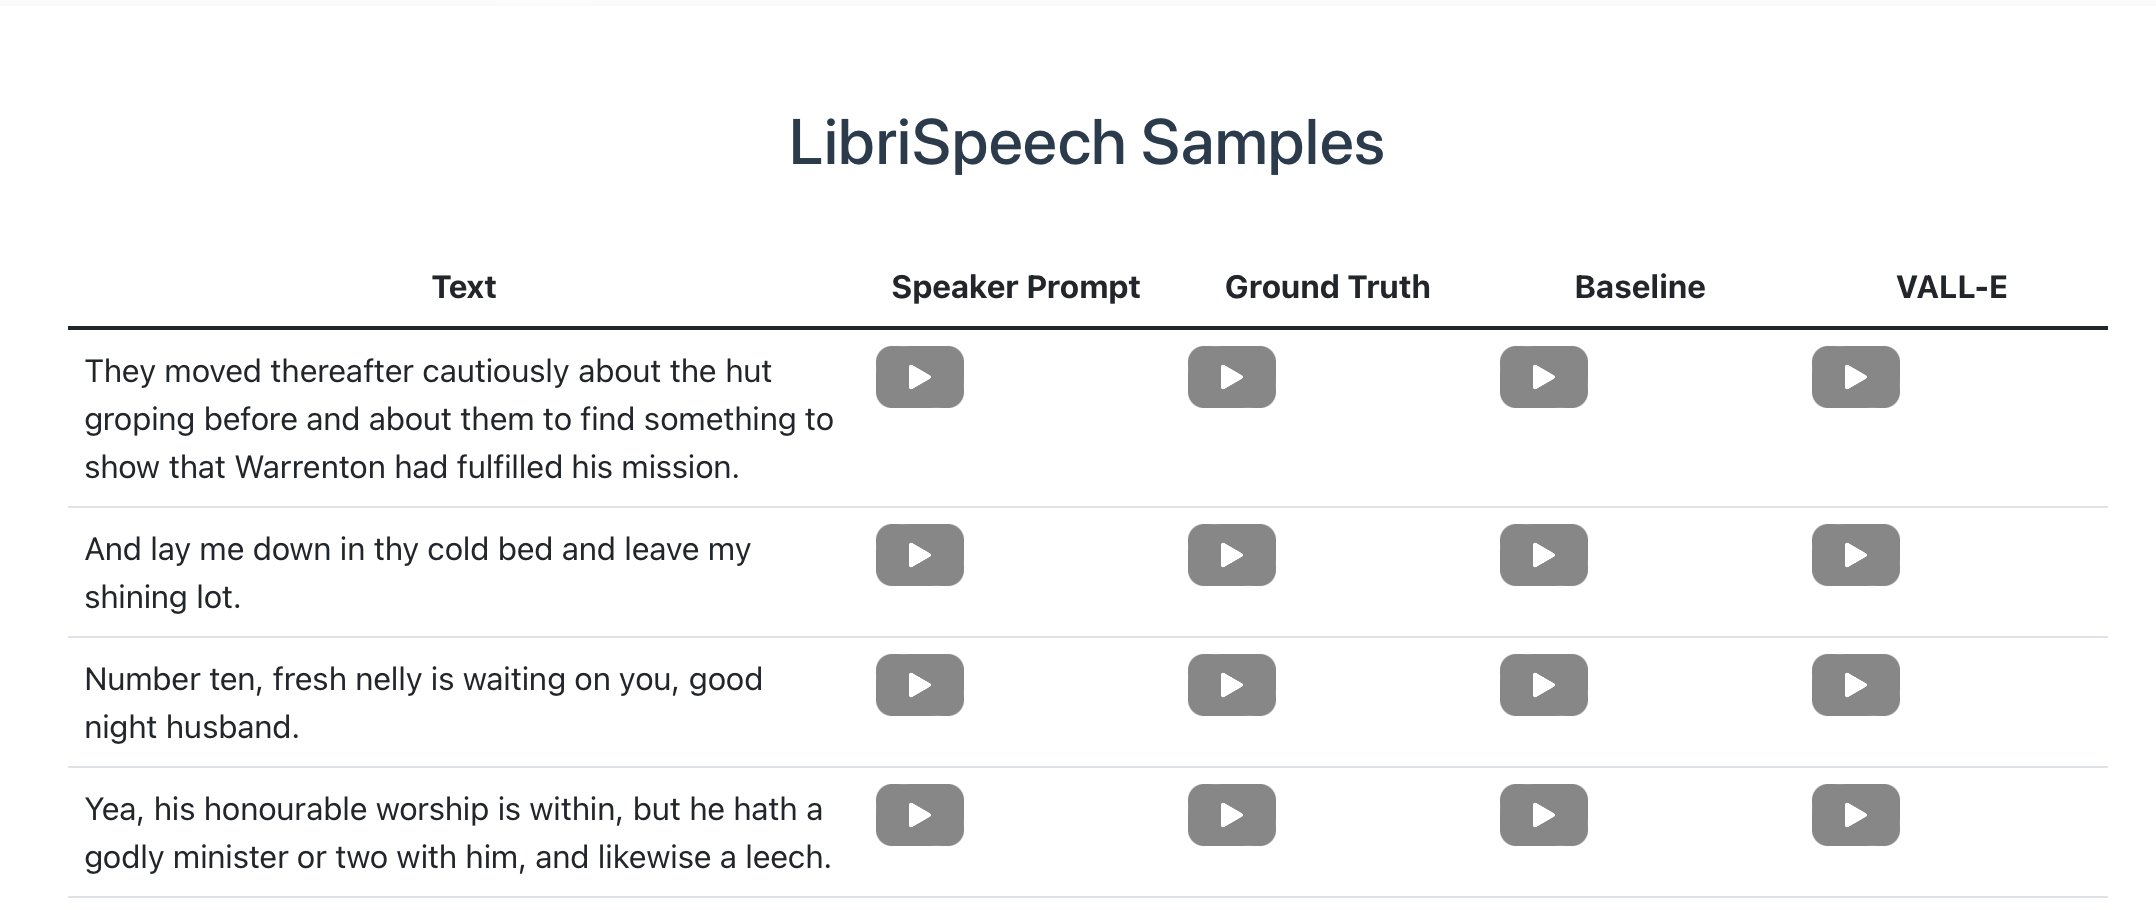
Task: Play Ground Truth for 'honourable worship' row
Action: (1232, 815)
